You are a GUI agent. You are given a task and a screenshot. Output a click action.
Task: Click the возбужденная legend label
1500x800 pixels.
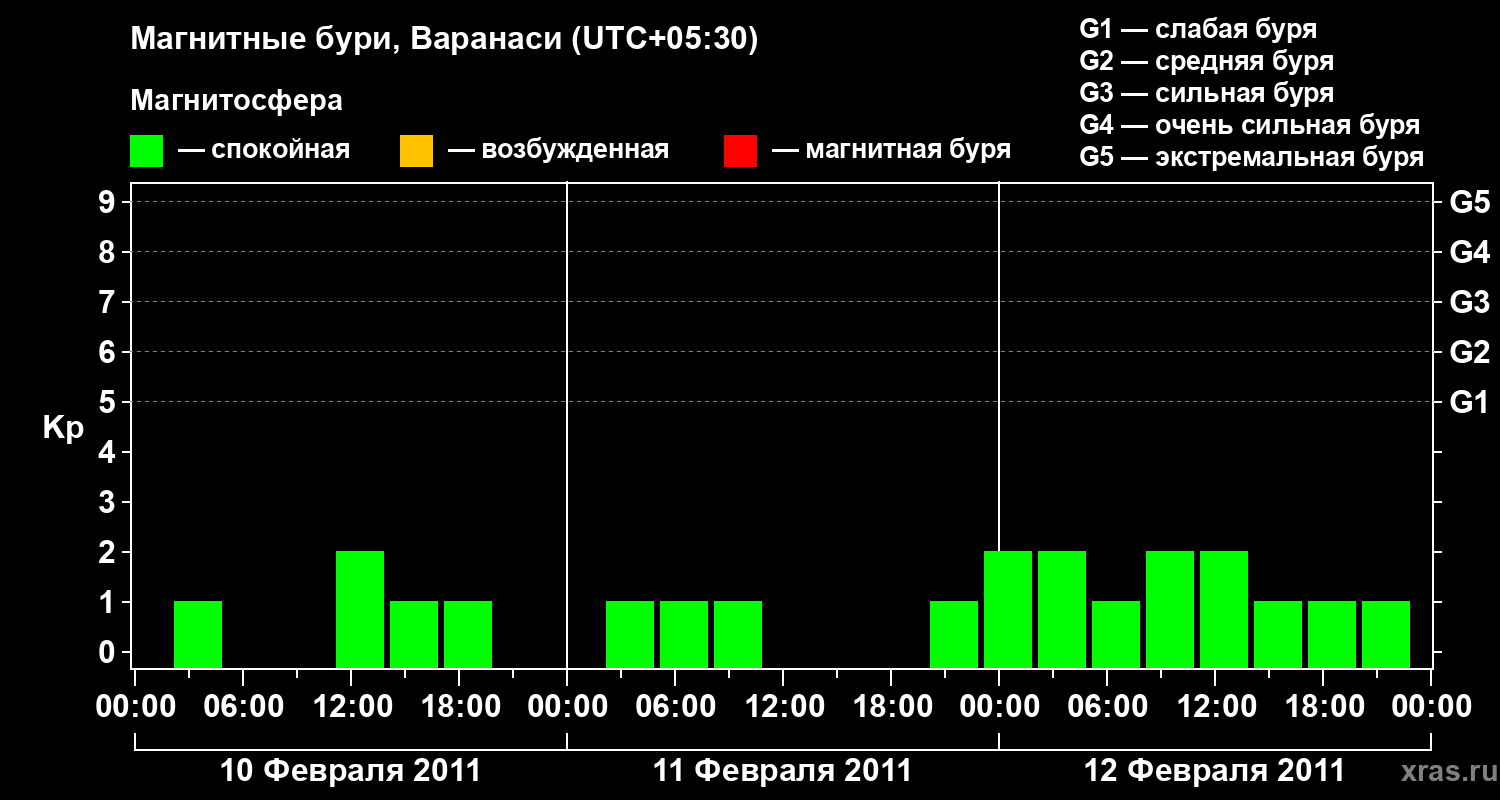tap(574, 150)
